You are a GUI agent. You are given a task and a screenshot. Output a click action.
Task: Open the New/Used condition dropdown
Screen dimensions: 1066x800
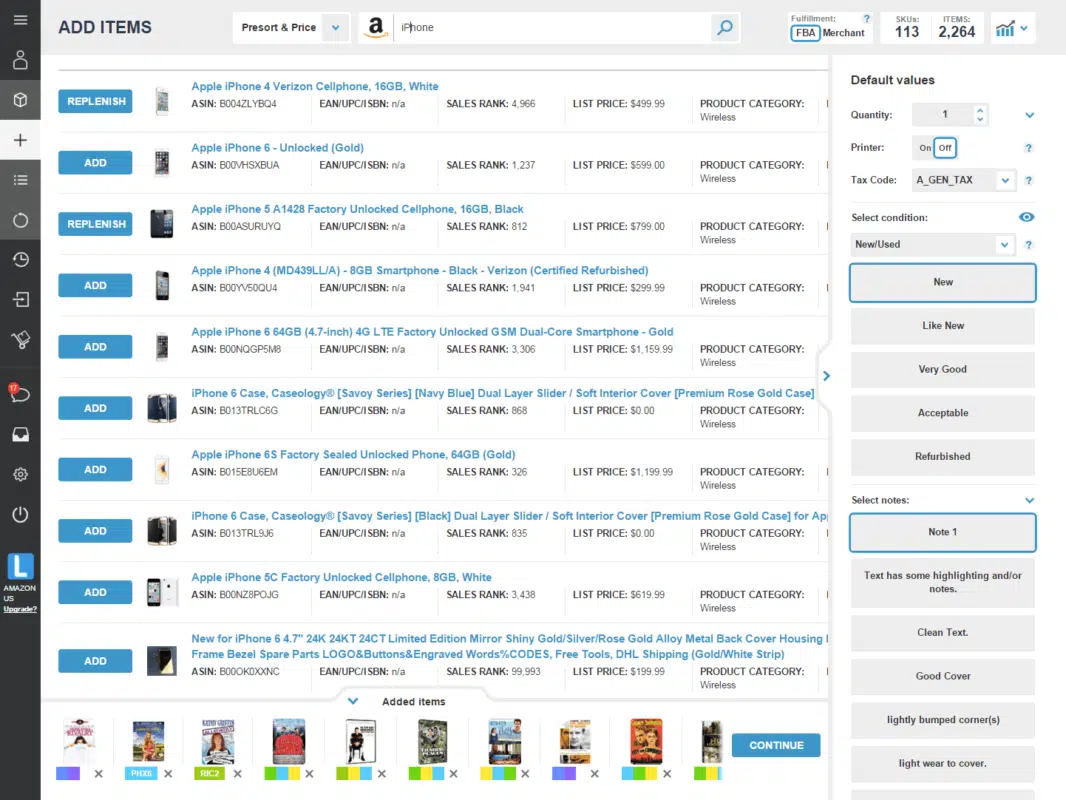tap(1004, 245)
